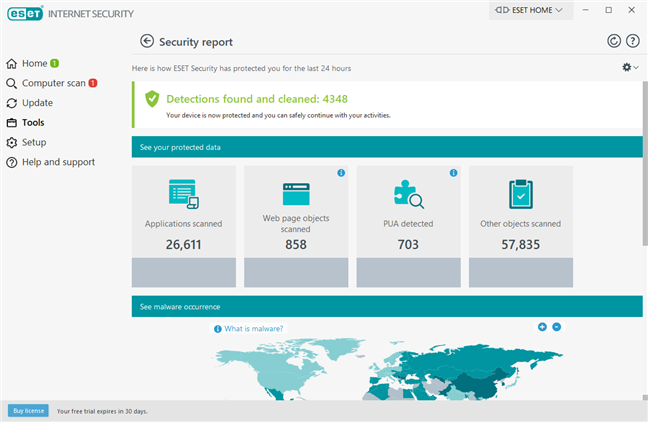Open the report settings gear dropdown
The width and height of the screenshot is (648, 422).
tap(630, 67)
